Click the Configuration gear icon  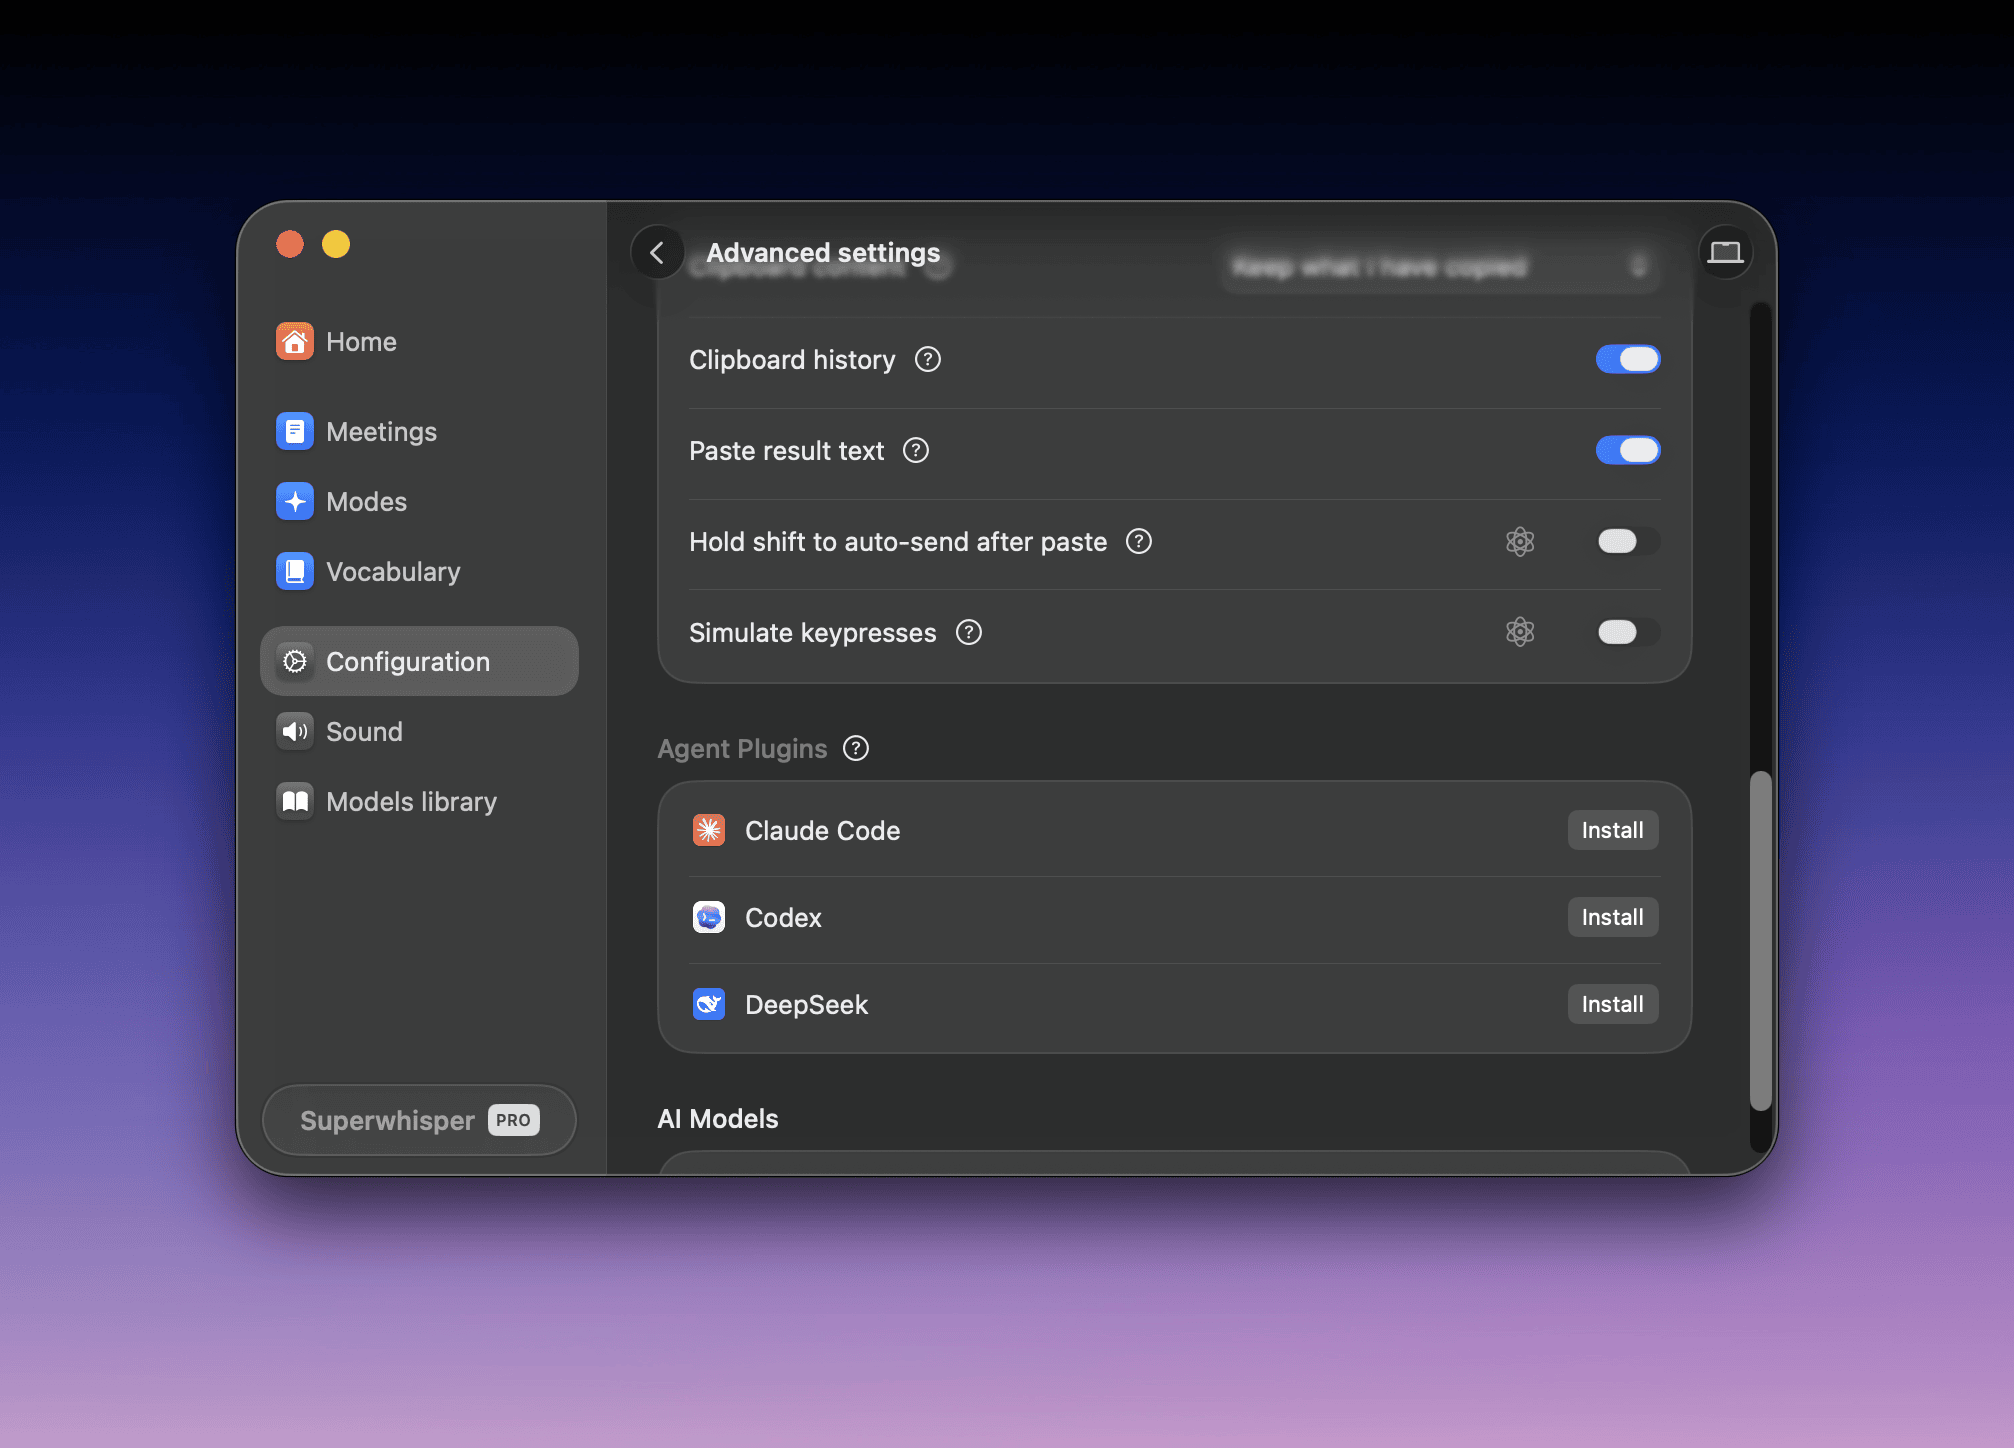294,662
